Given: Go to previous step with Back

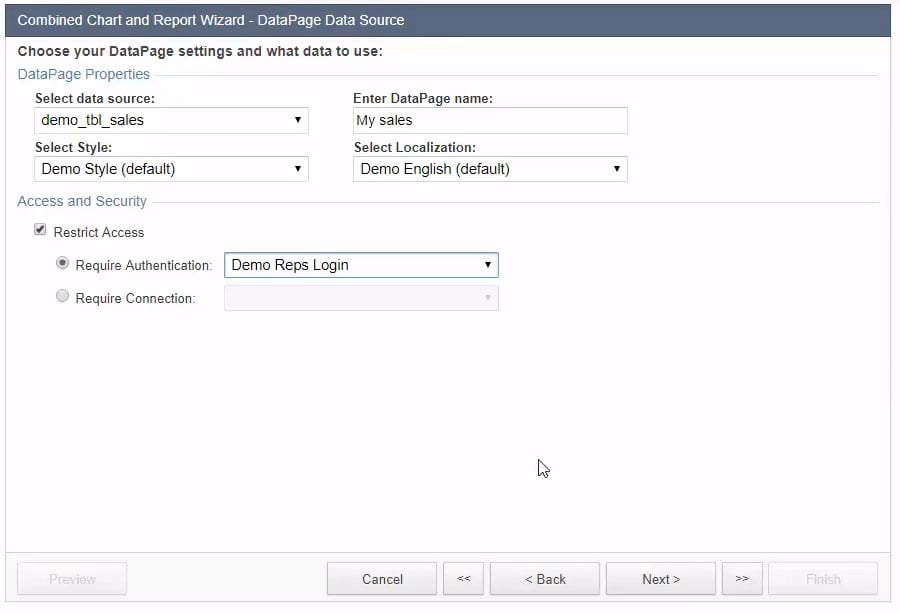Looking at the screenshot, I should (x=545, y=579).
